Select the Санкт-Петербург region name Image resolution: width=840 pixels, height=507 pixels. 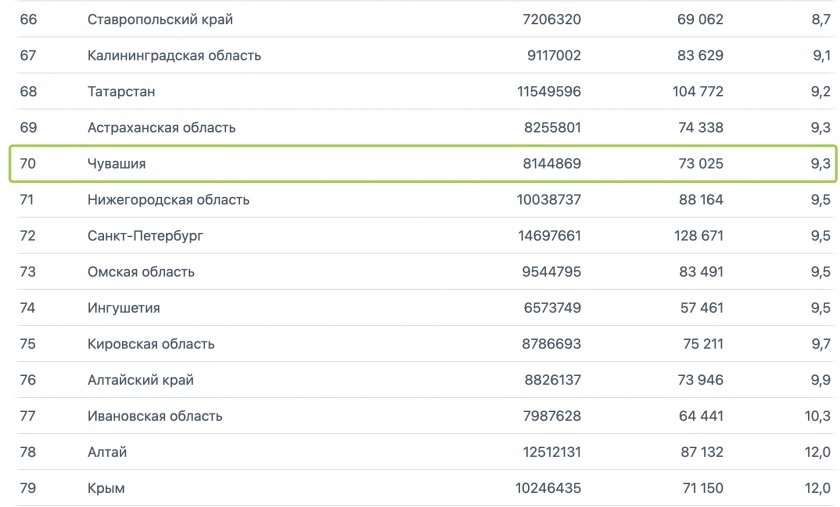tap(145, 236)
